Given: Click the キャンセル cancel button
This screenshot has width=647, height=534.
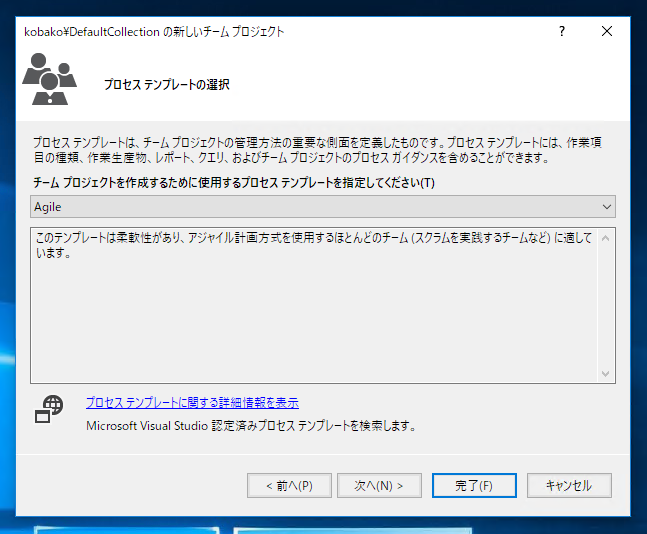Looking at the screenshot, I should [x=569, y=486].
